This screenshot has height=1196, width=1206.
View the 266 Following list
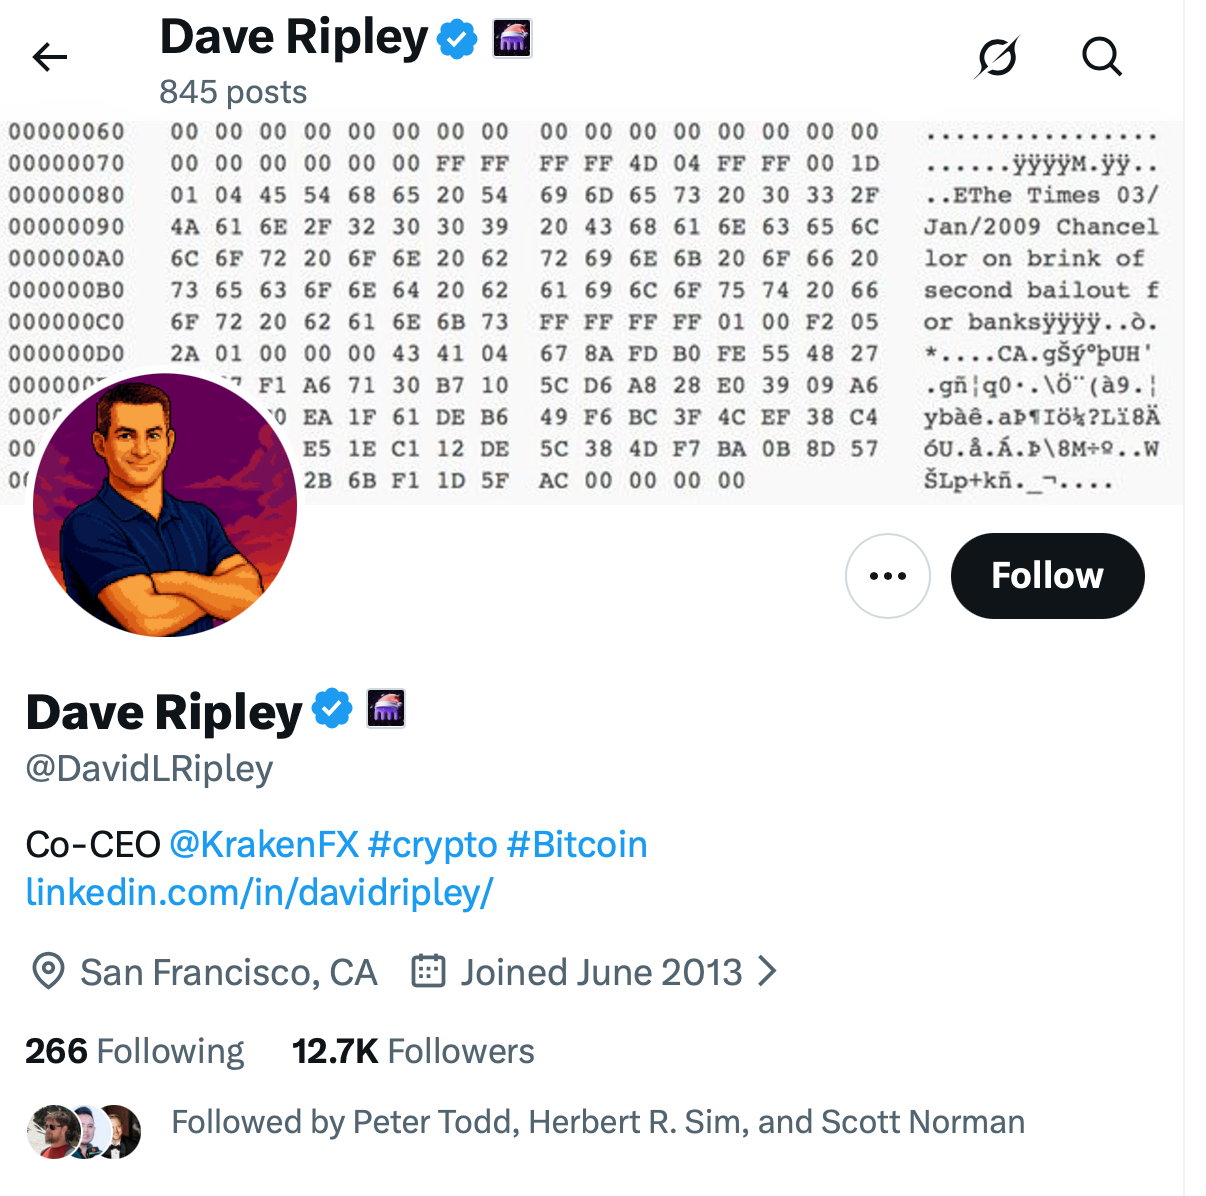tap(135, 1051)
